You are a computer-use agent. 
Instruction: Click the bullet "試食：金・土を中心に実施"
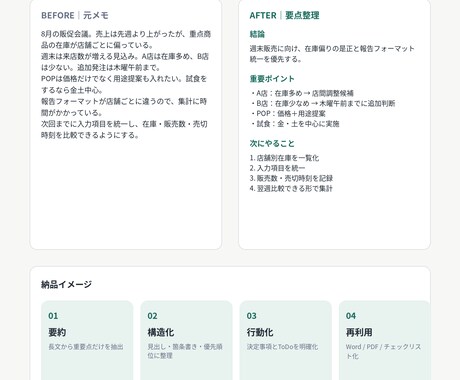click(x=295, y=124)
